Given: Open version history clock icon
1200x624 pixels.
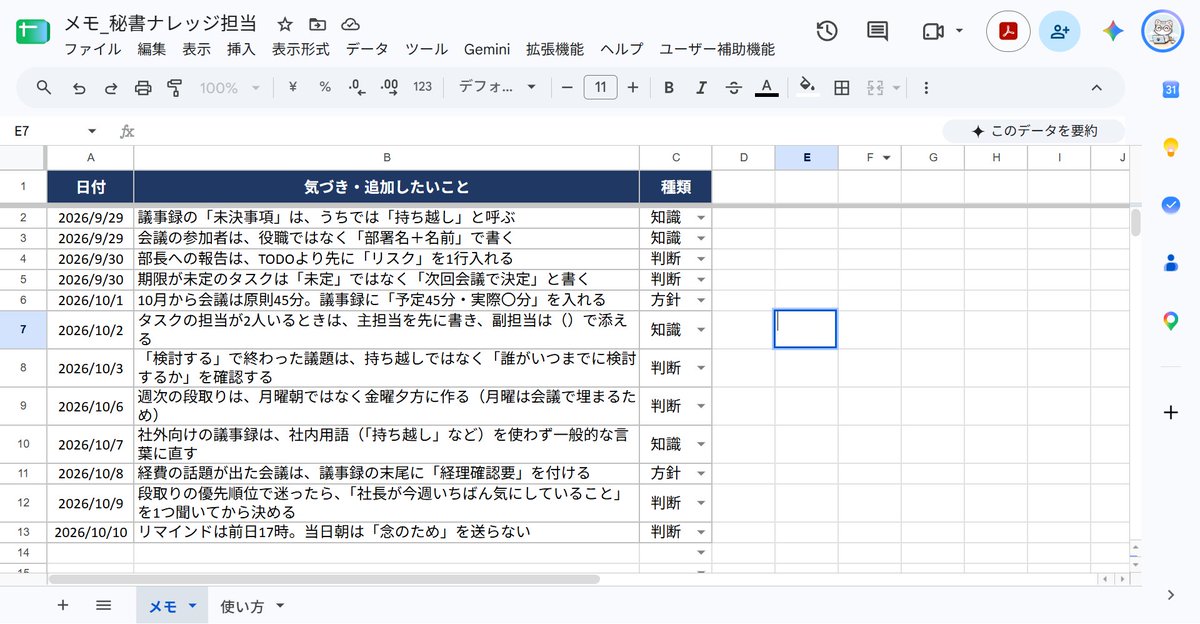Looking at the screenshot, I should pos(827,31).
